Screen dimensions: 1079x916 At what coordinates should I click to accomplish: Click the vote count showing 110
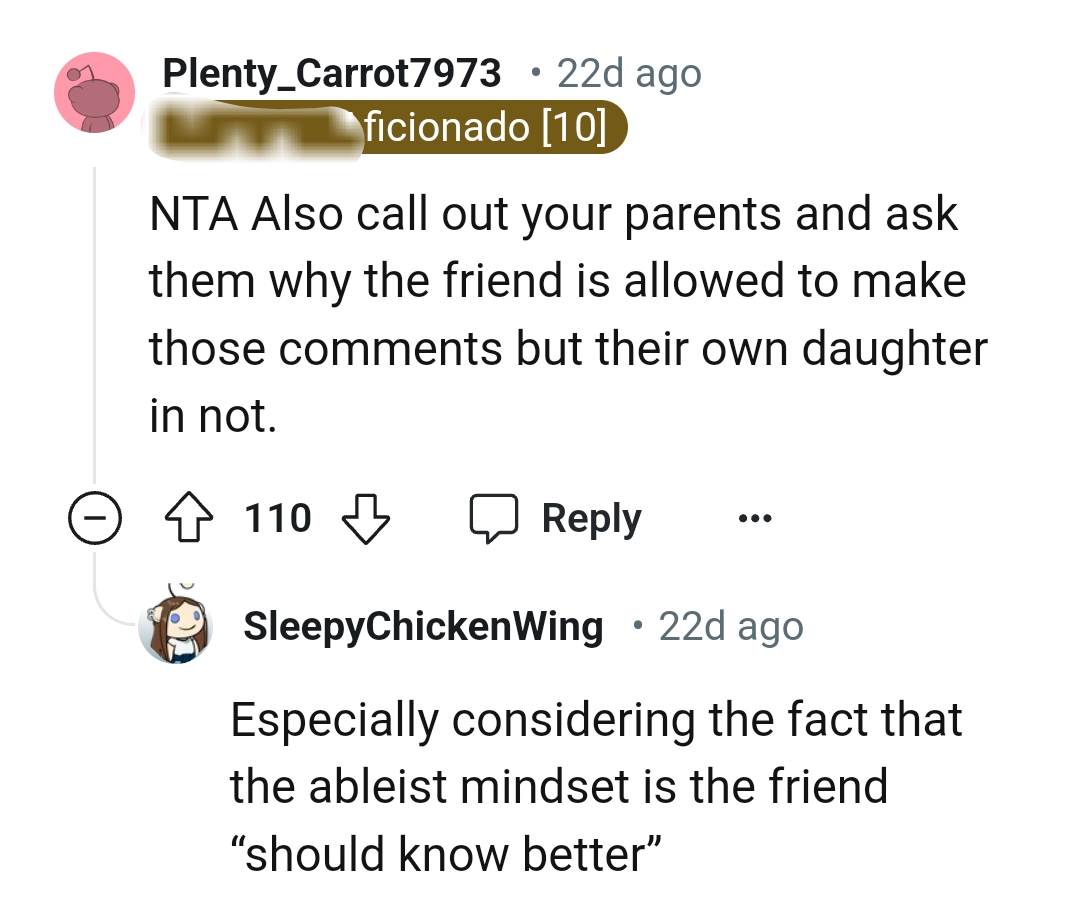pos(276,517)
